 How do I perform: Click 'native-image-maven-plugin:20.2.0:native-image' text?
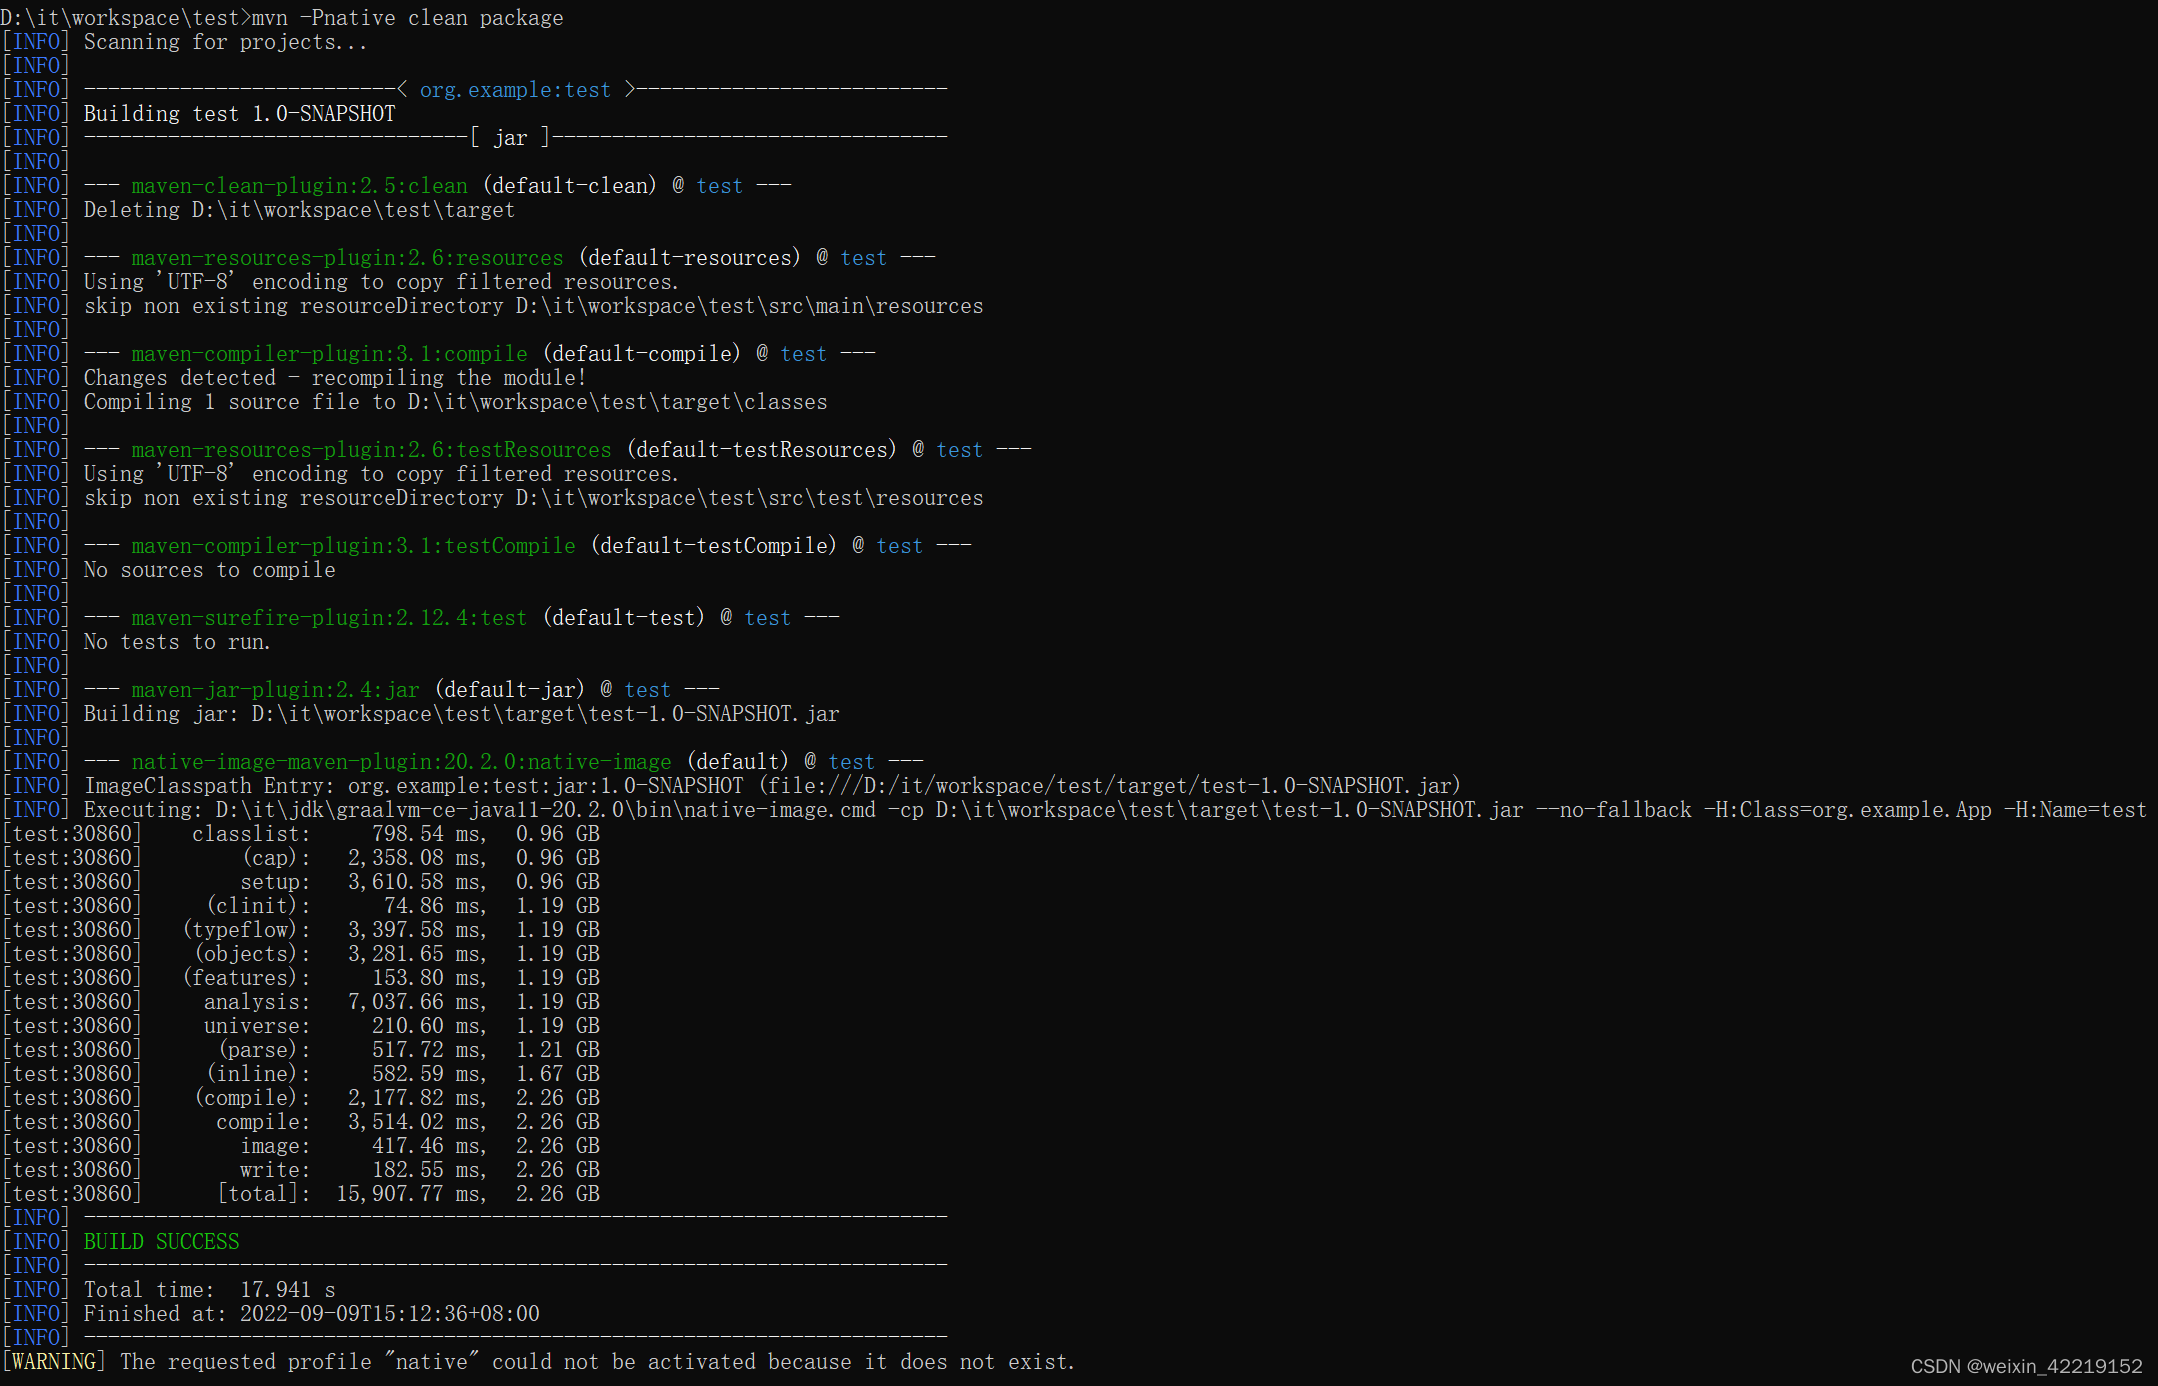point(401,762)
